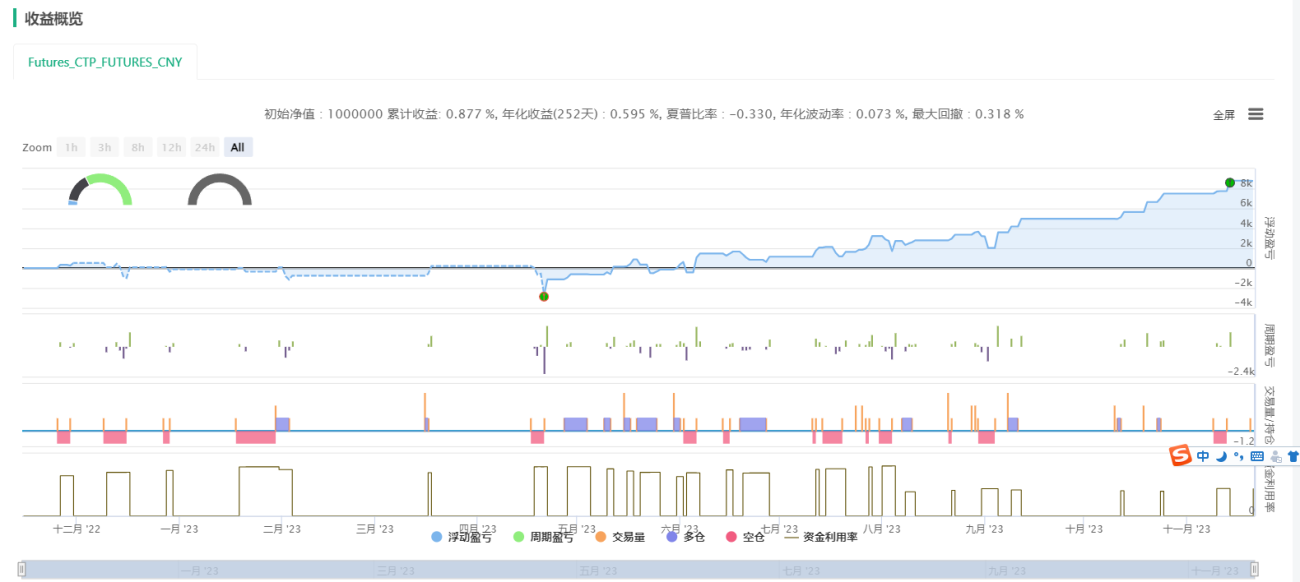This screenshot has height=582, width=1300.
Task: Open Sogou soft keyboard icon
Action: [1257, 456]
